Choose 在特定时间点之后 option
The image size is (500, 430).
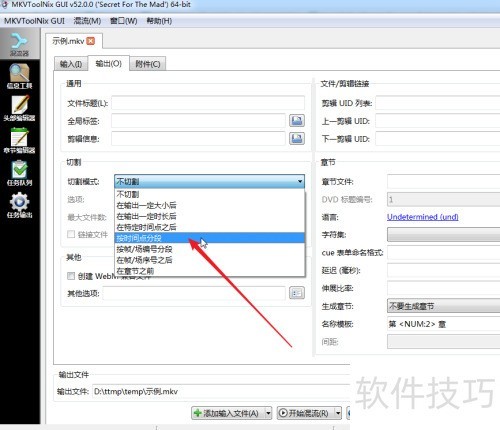pyautogui.click(x=210, y=227)
